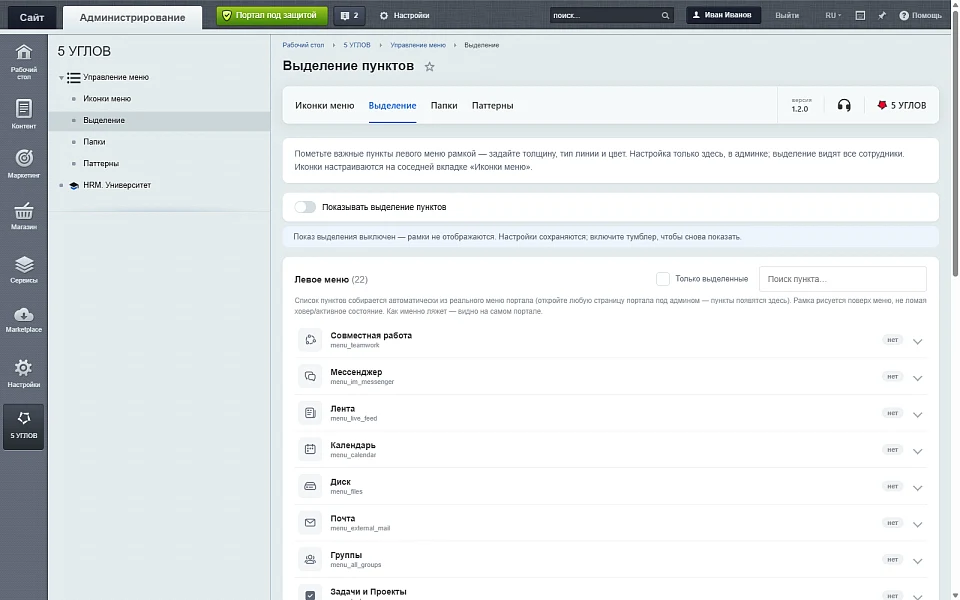Select Выделение in the left tree
The width and height of the screenshot is (960, 600).
104,121
